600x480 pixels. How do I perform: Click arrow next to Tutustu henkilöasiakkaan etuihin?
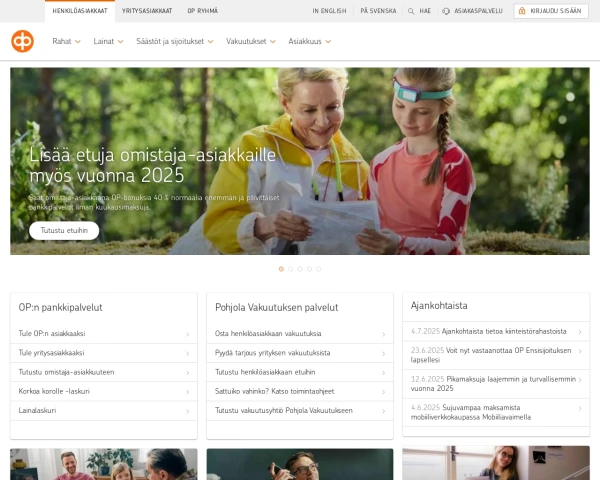(383, 372)
